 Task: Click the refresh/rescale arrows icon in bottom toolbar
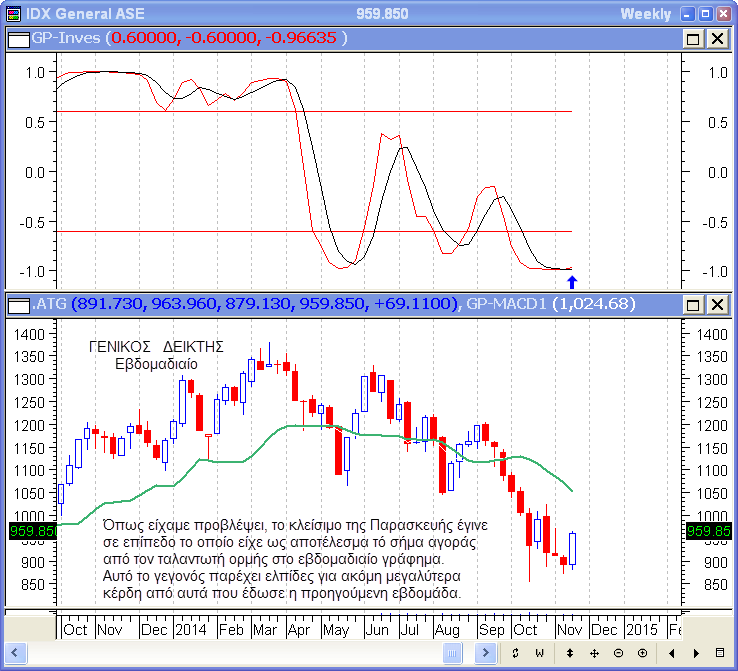click(514, 653)
